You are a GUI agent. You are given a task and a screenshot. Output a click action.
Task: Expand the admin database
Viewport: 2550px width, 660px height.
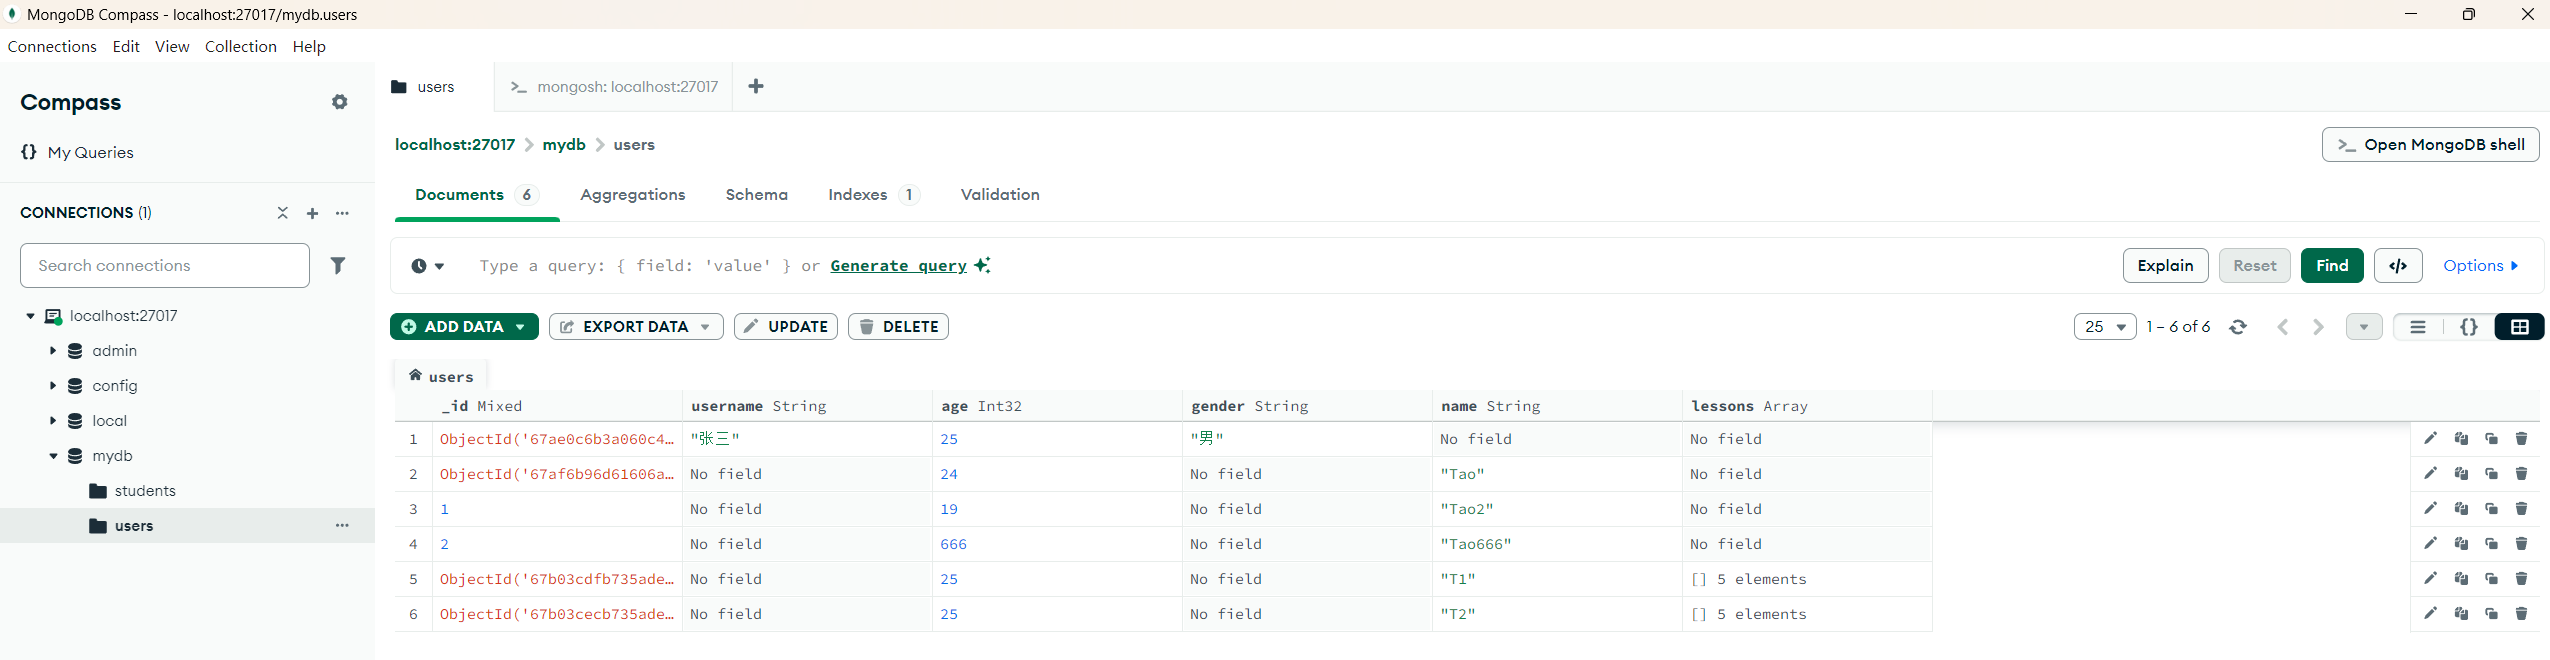pos(53,351)
